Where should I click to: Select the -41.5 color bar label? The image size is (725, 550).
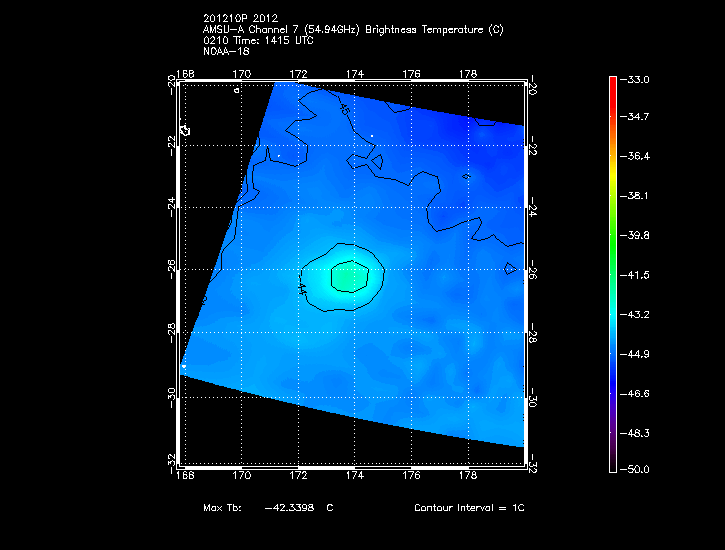point(637,274)
